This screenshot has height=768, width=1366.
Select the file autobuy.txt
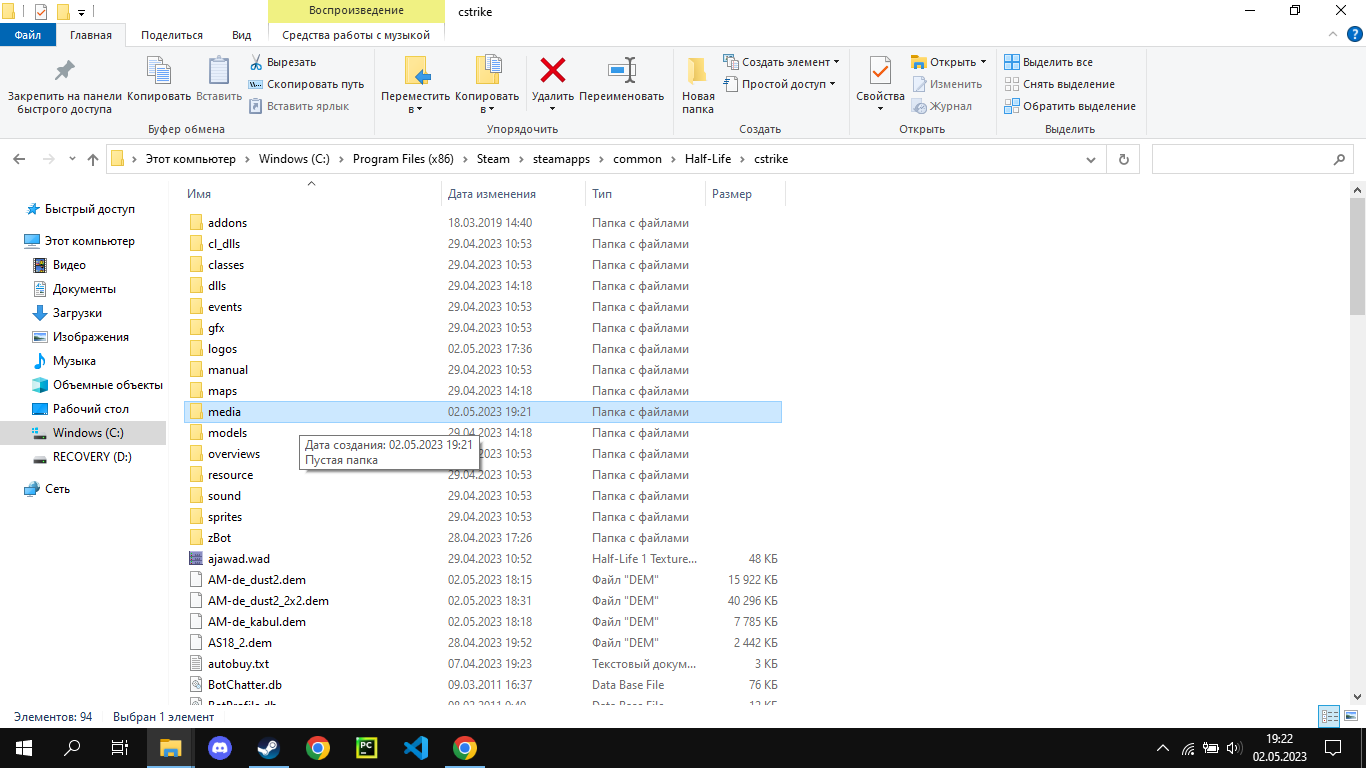coord(483,664)
